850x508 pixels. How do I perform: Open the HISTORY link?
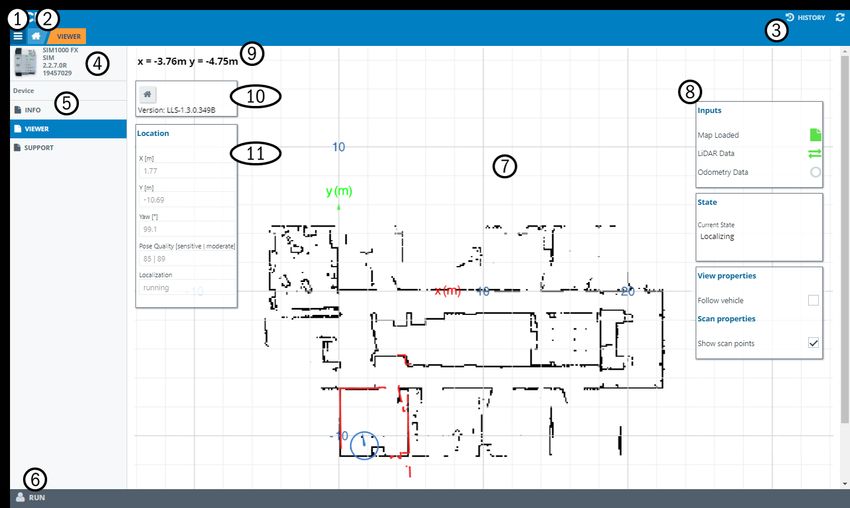[x=806, y=17]
